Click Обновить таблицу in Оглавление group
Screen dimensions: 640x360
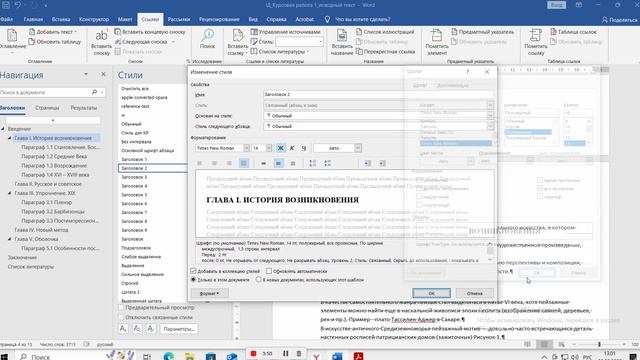pos(55,42)
